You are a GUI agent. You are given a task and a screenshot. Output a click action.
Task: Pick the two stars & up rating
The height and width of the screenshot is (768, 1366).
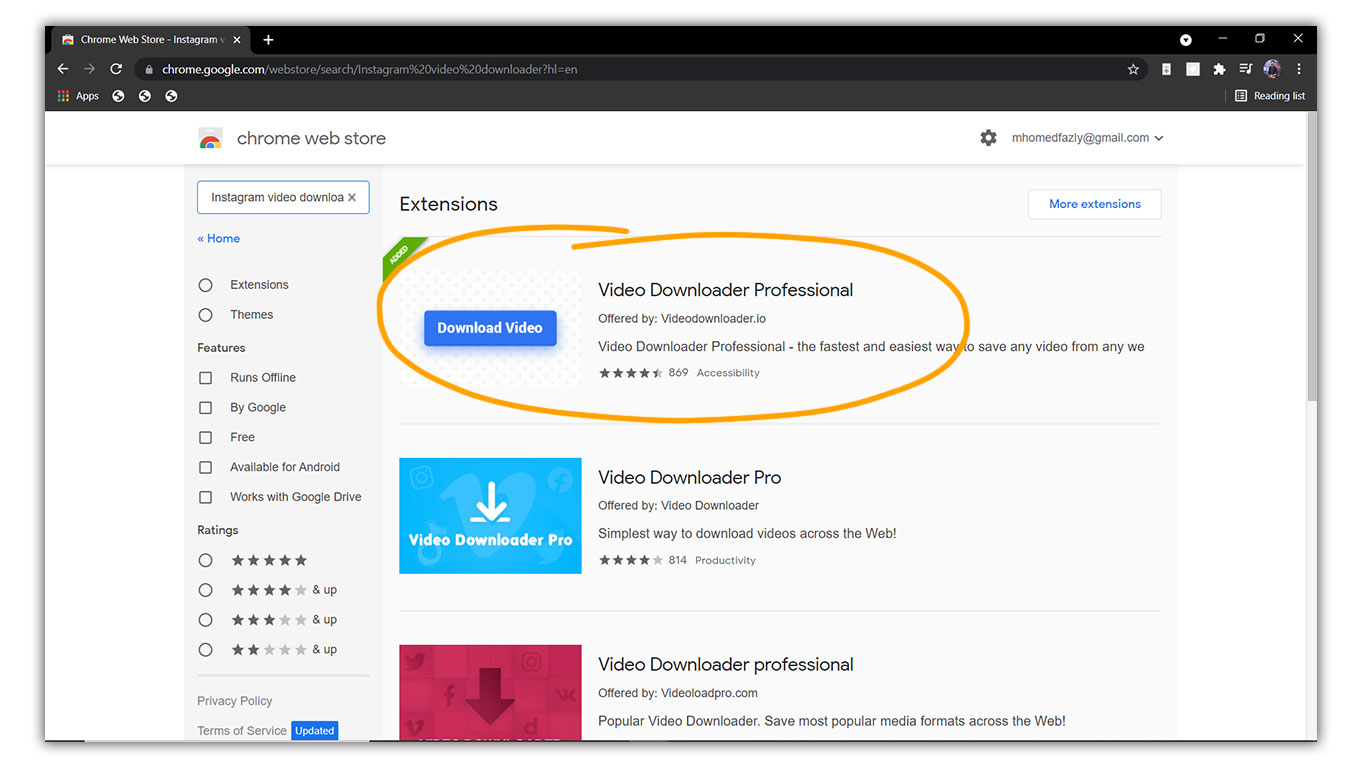(x=206, y=650)
